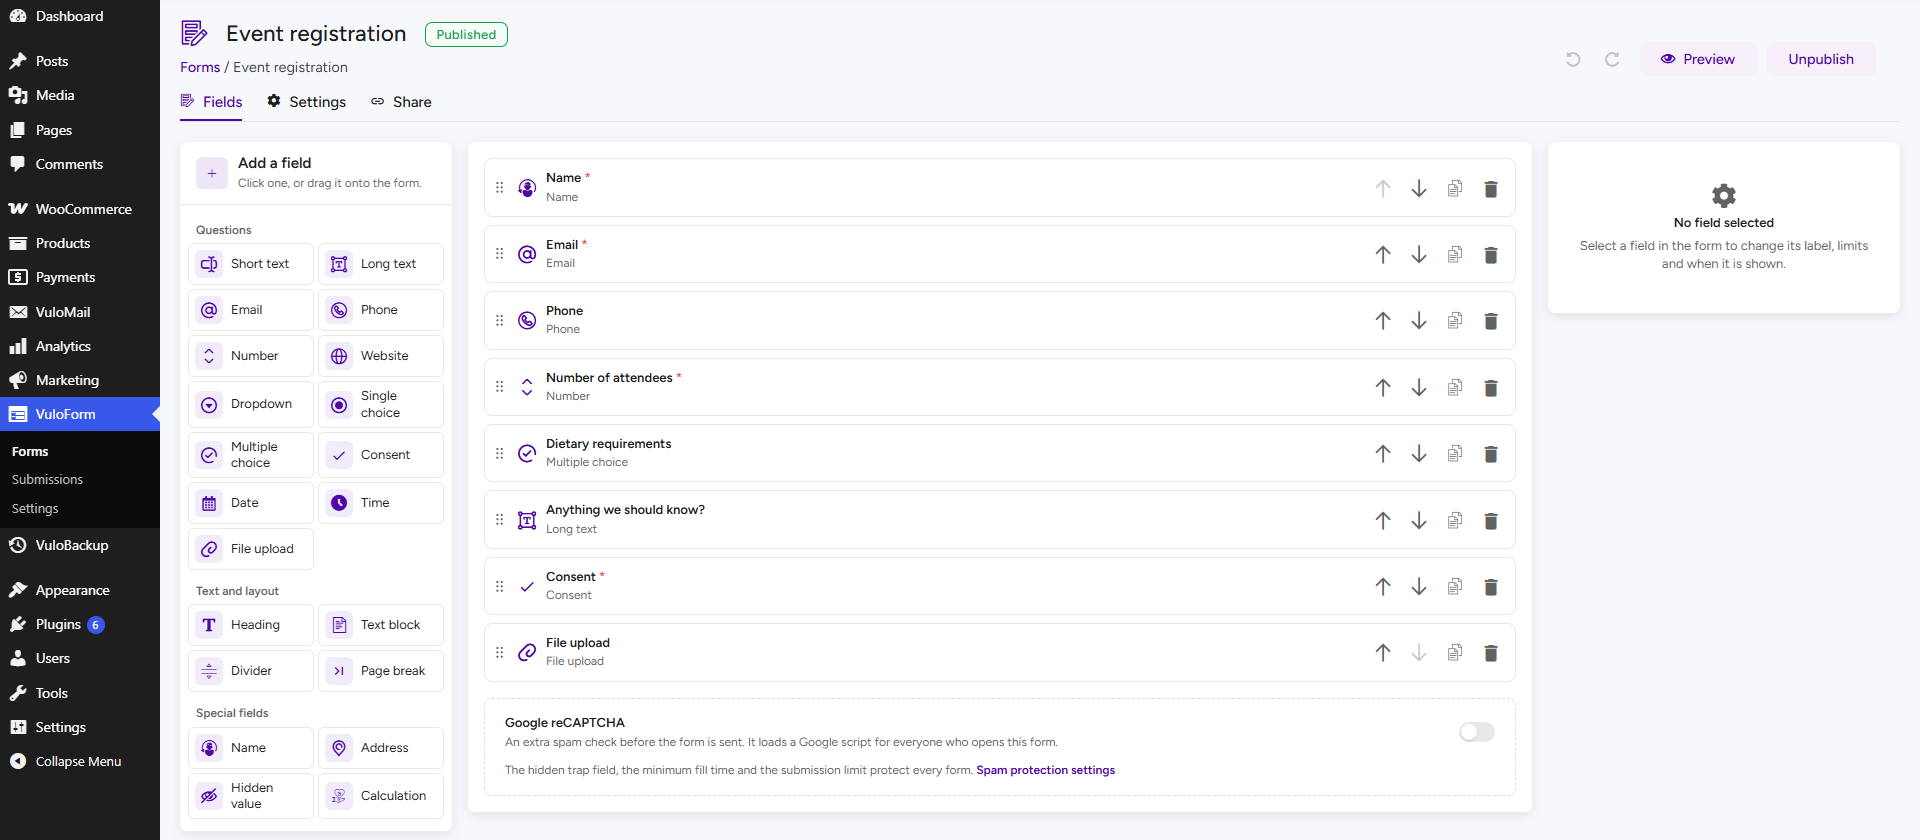Switch to the Settings tab
This screenshot has width=1920, height=840.
(x=306, y=102)
